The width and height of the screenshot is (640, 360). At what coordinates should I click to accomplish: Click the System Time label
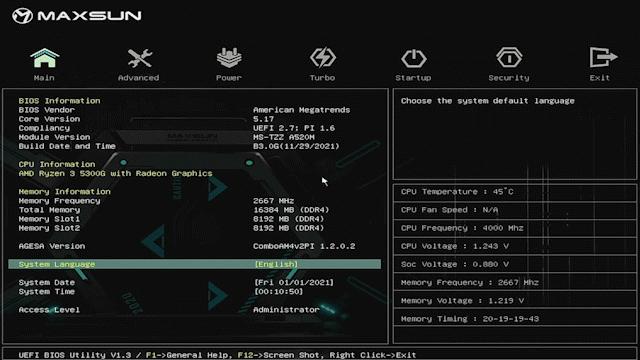(x=47, y=291)
